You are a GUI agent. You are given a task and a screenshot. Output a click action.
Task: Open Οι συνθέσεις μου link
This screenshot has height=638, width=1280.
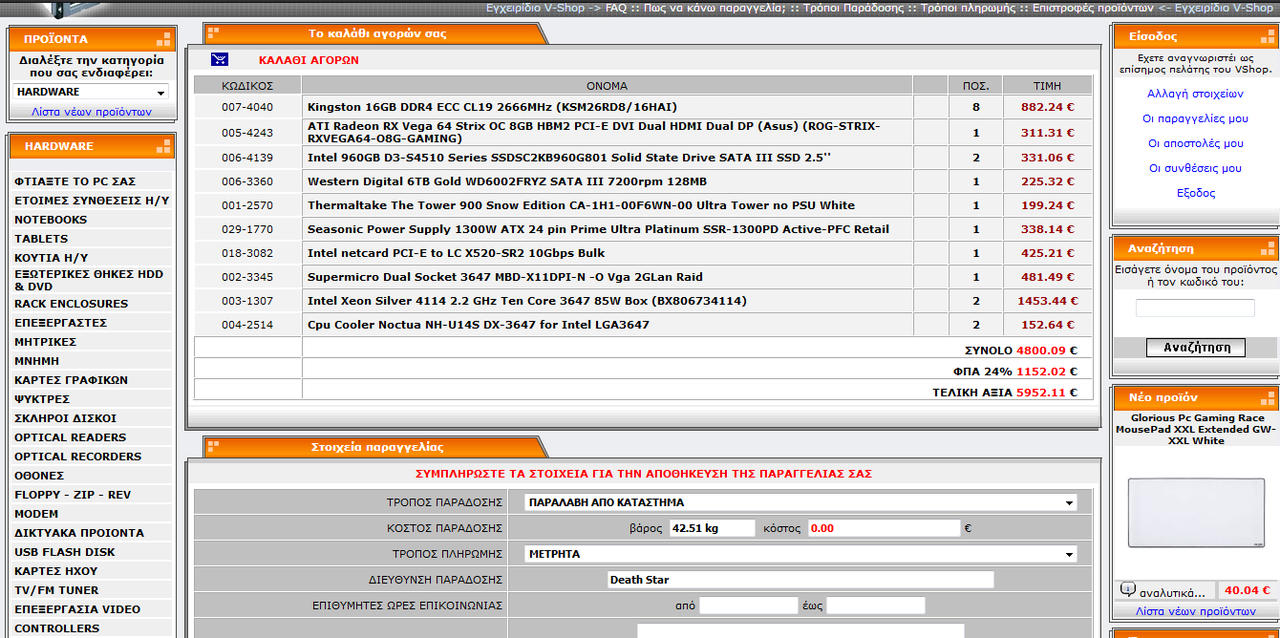[1195, 168]
